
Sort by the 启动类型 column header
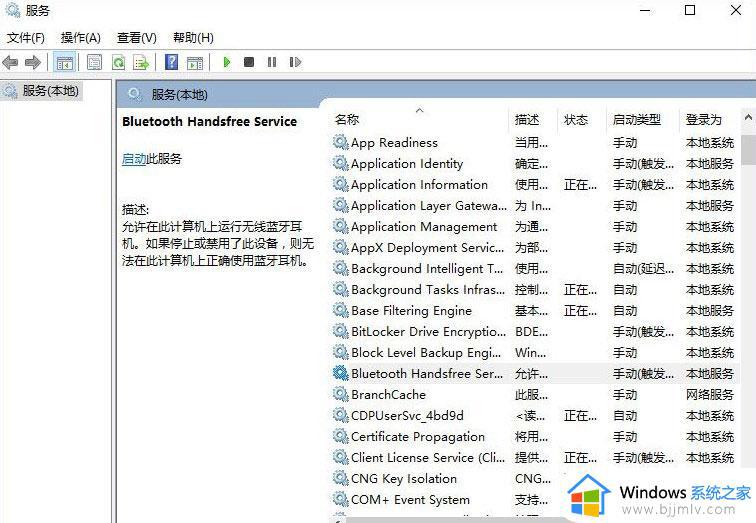[x=636, y=120]
